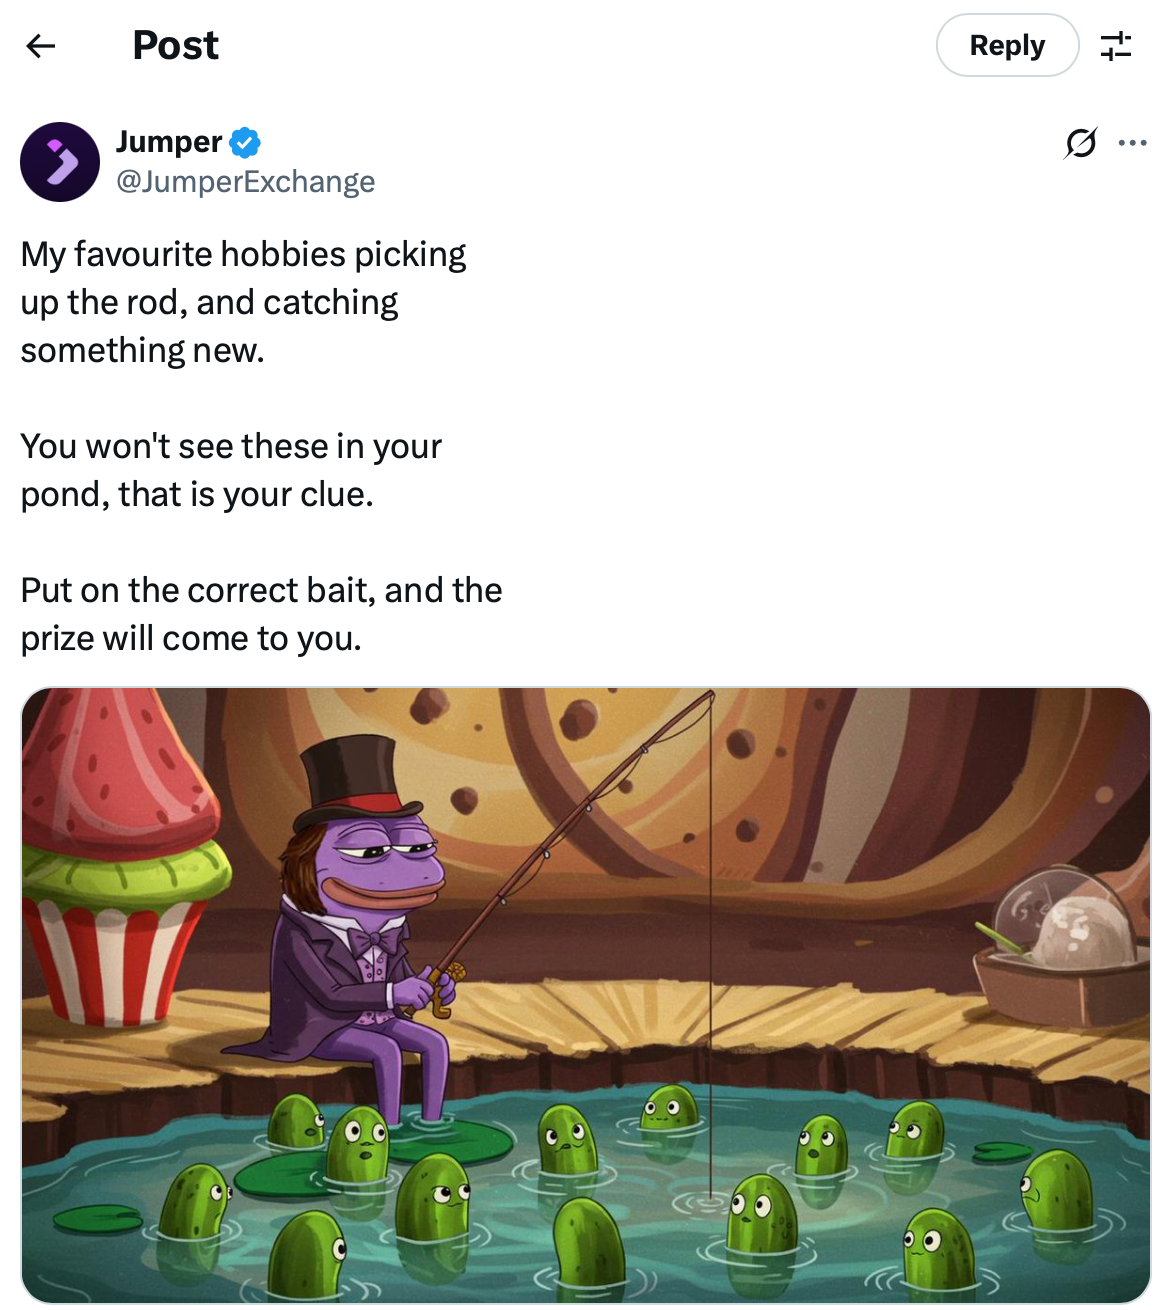
Task: Click the frog's black top hat
Action: (x=352, y=782)
